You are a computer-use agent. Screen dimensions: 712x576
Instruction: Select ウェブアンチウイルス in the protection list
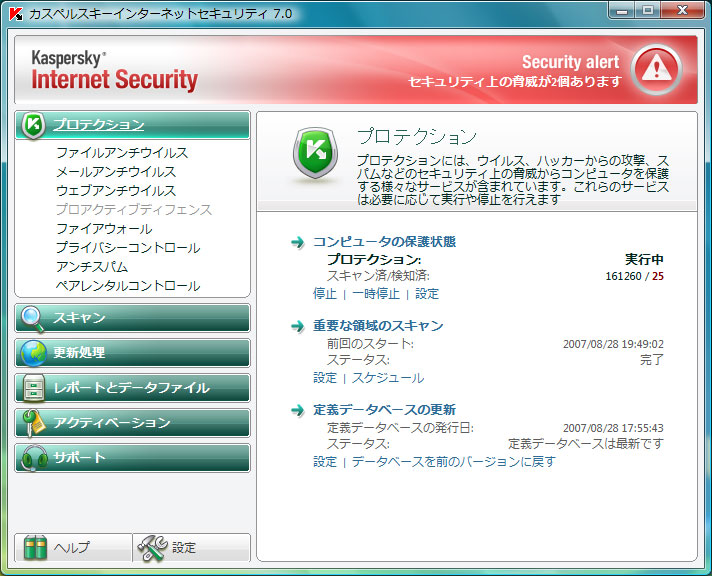coord(116,191)
